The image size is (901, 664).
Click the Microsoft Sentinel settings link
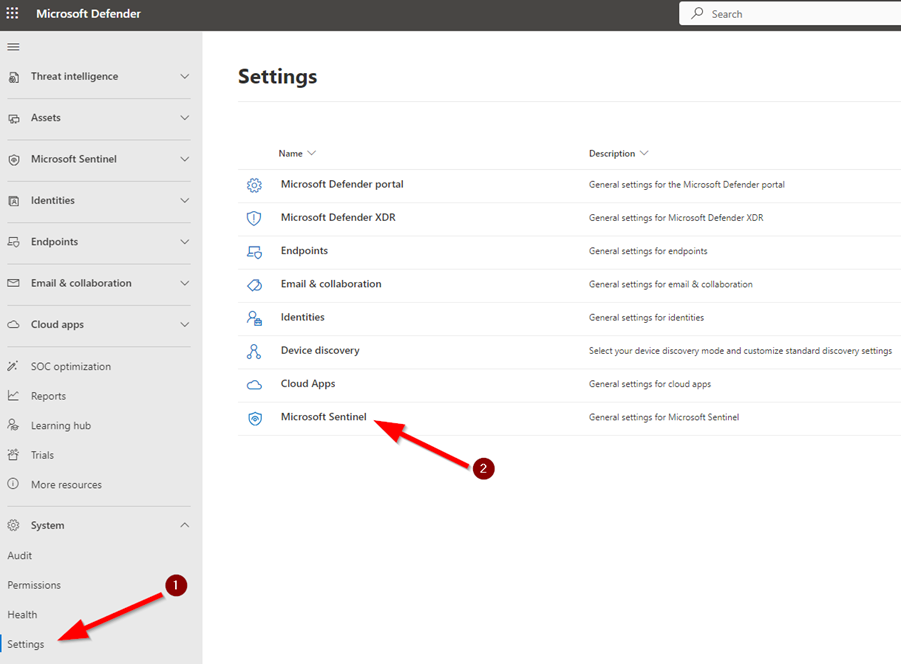[323, 417]
